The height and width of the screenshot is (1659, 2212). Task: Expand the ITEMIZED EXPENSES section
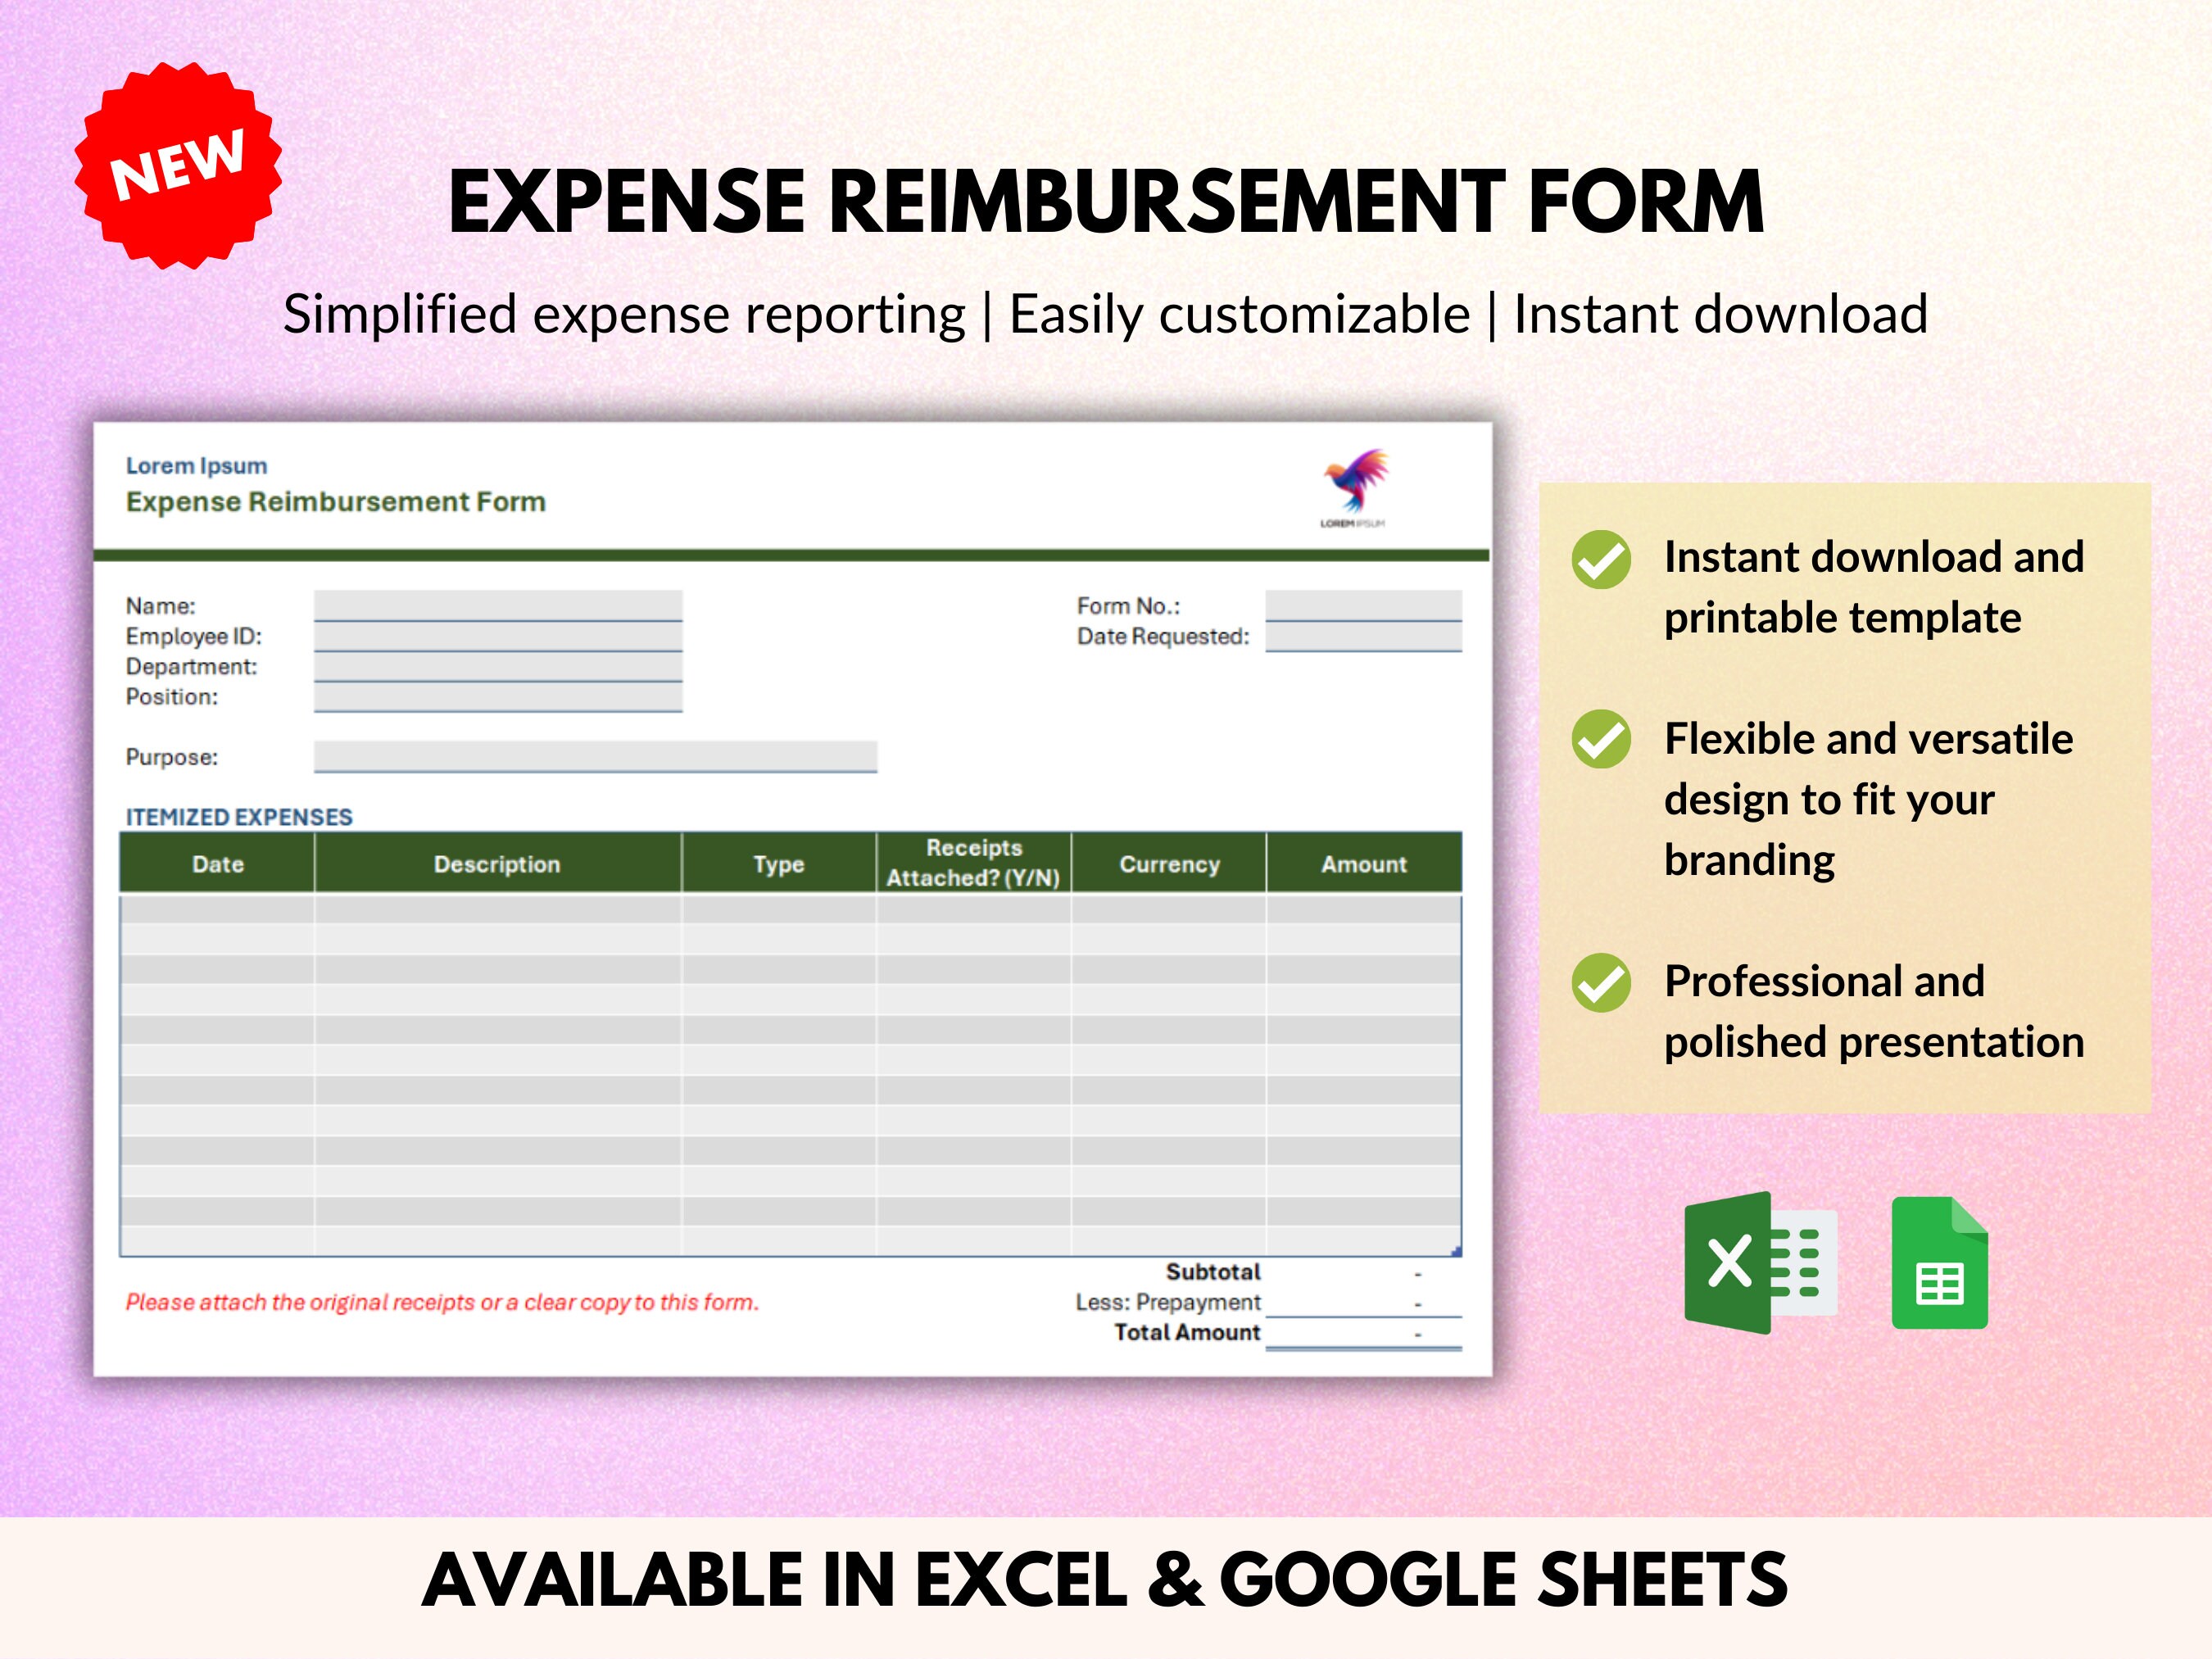(238, 816)
